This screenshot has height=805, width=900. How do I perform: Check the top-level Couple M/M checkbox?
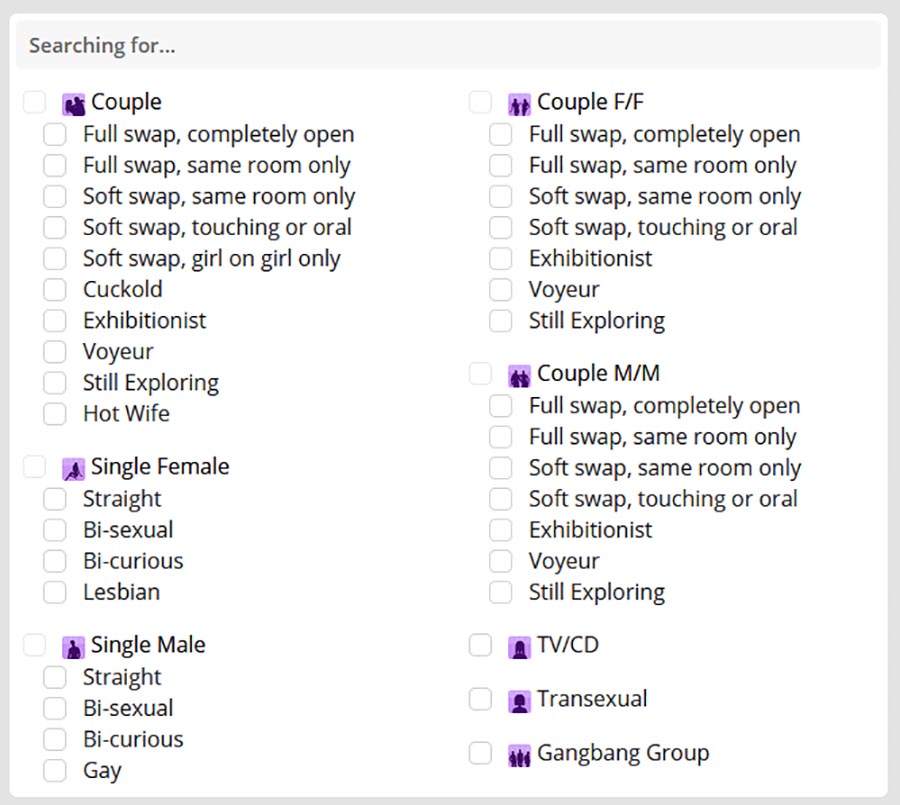click(481, 373)
